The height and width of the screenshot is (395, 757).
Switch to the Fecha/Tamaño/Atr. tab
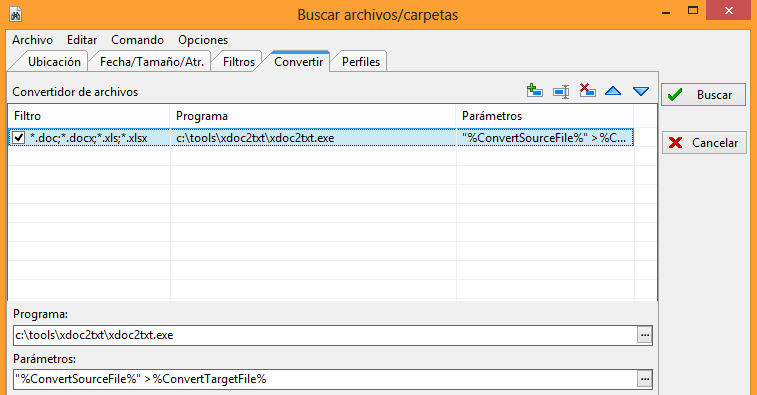click(x=152, y=62)
